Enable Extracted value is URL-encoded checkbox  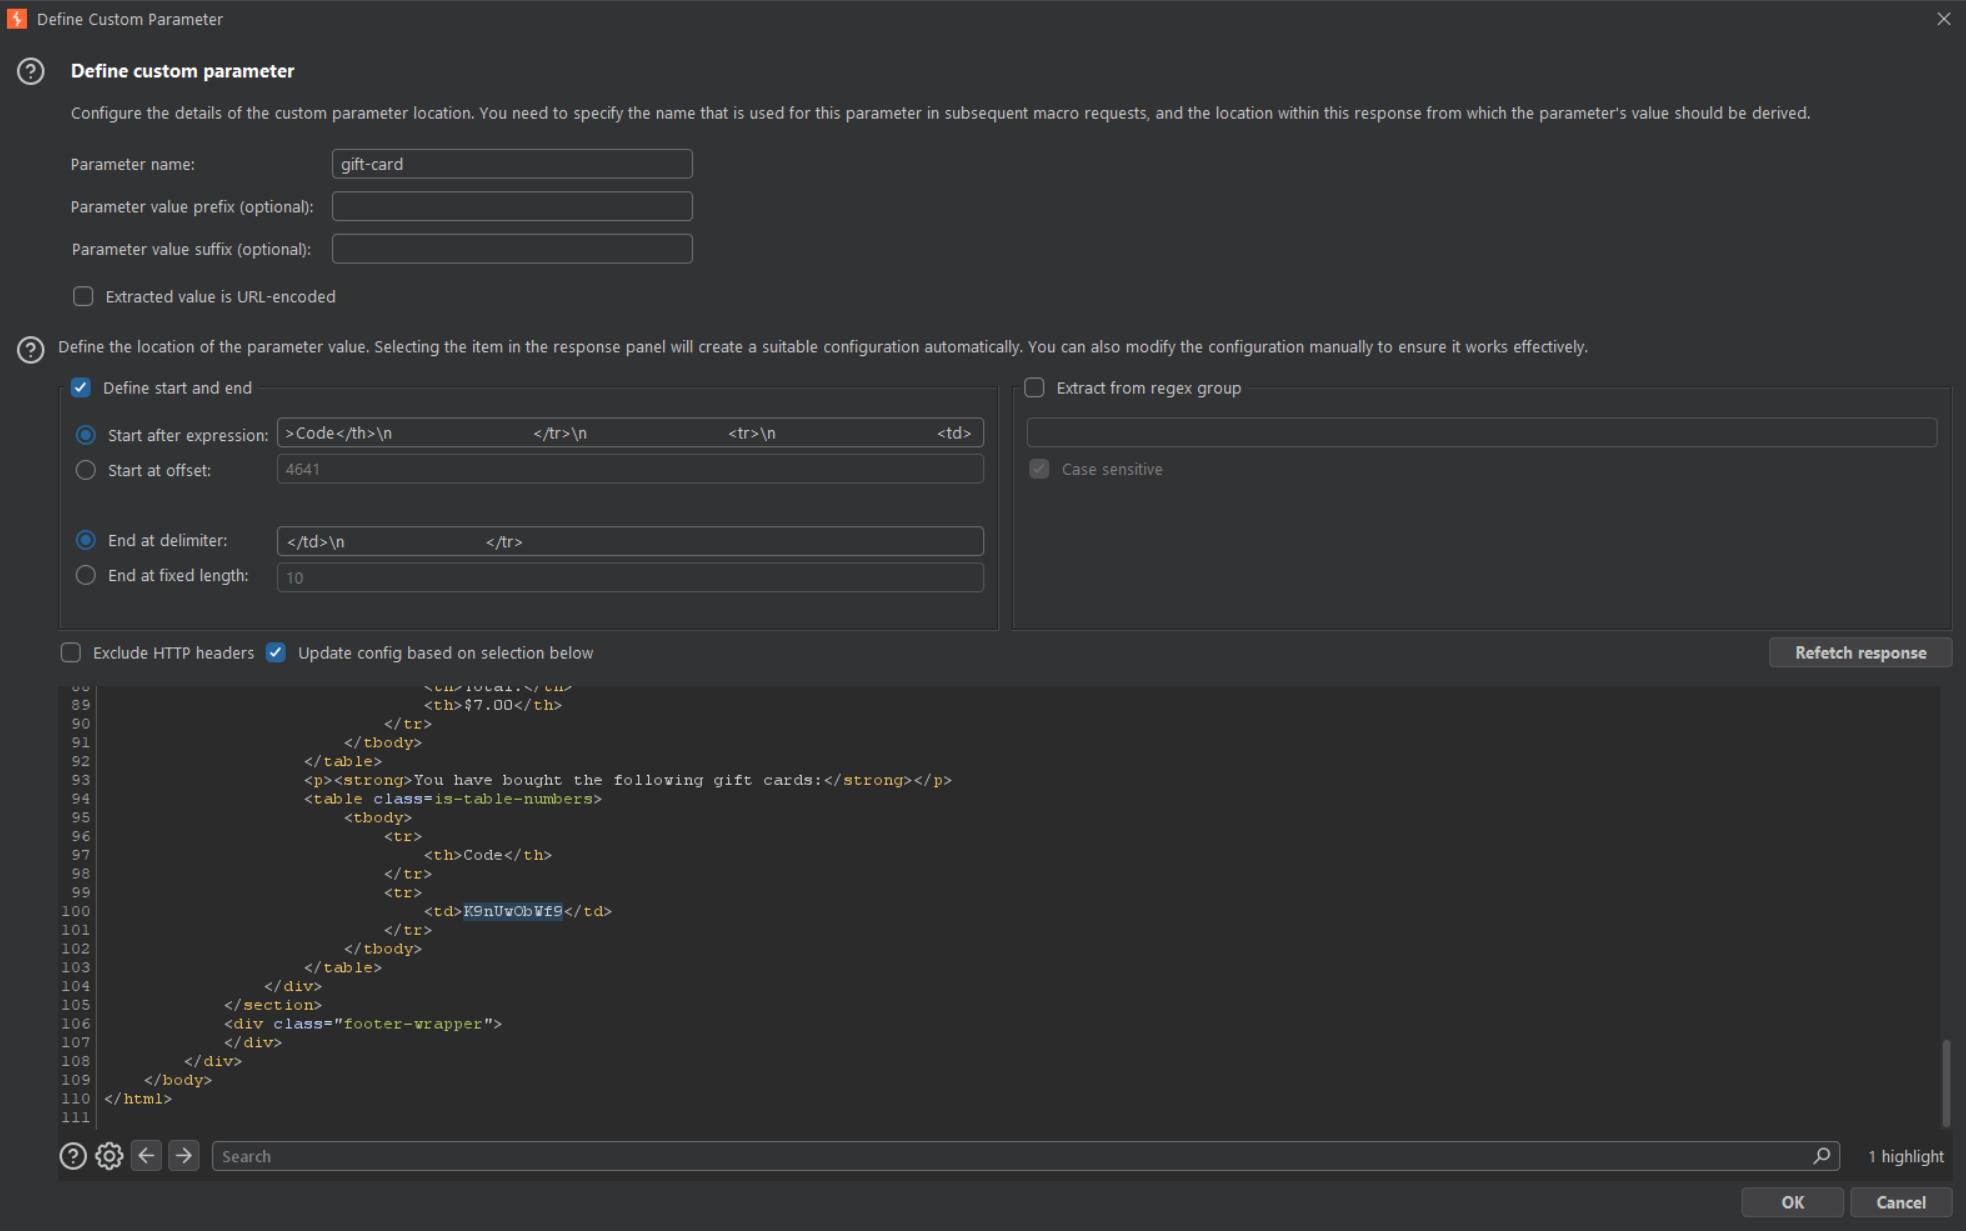click(83, 297)
